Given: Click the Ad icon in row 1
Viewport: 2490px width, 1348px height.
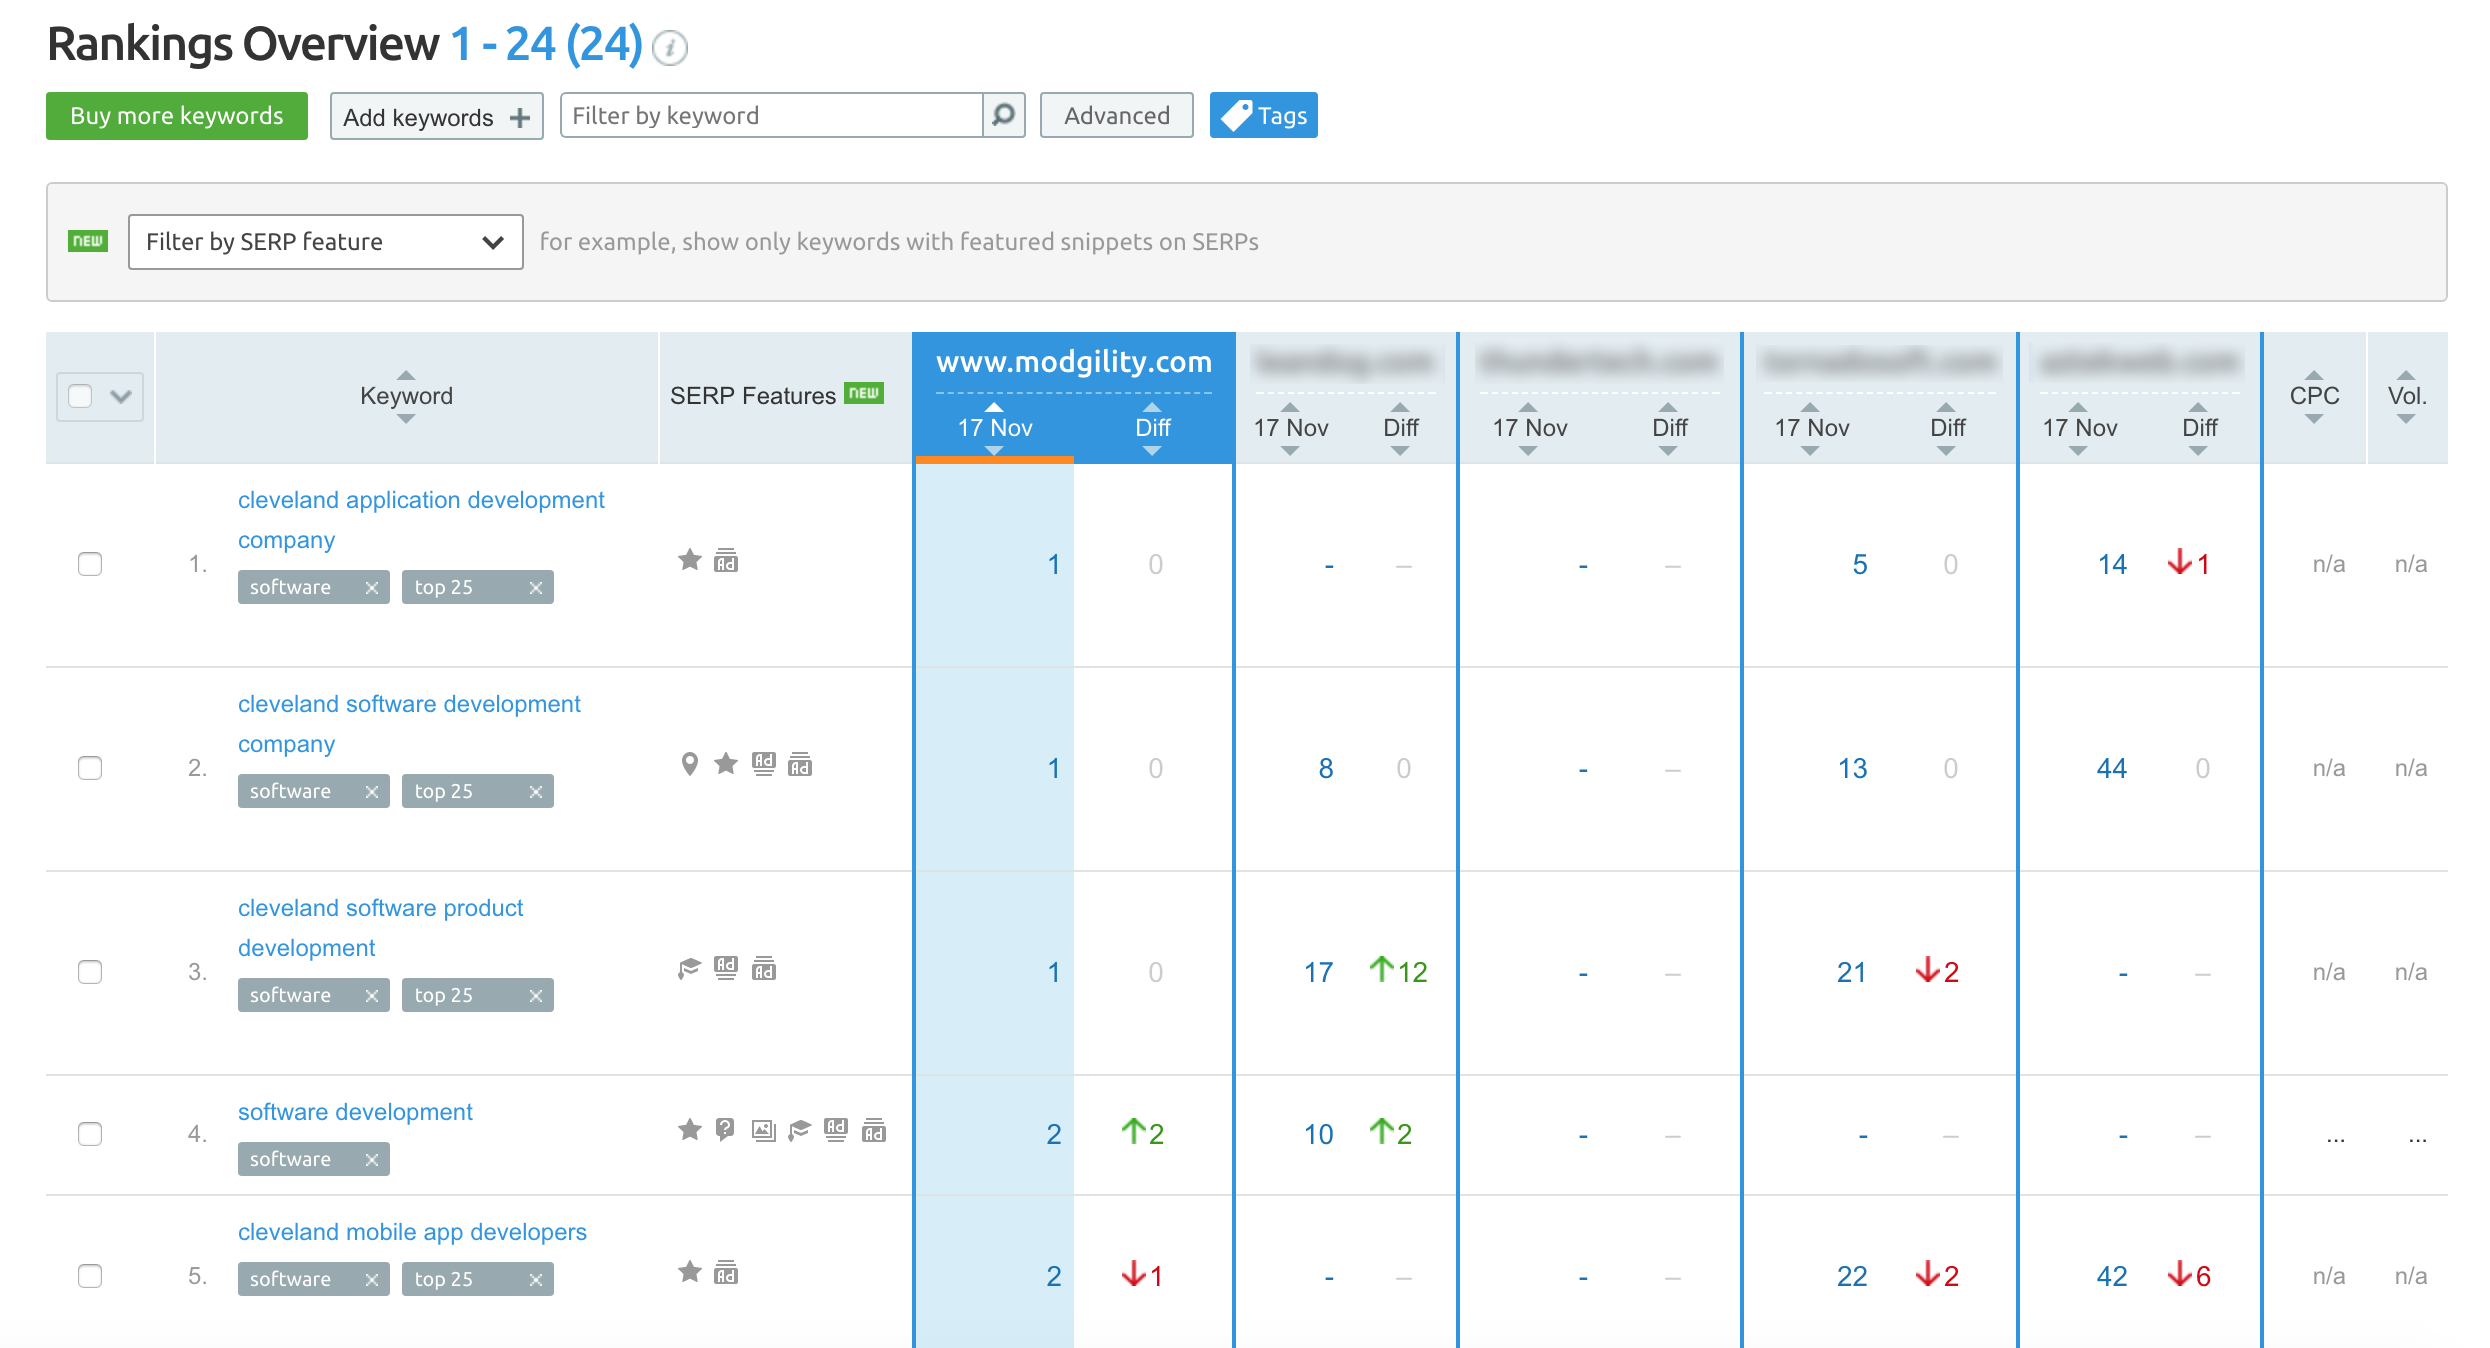Looking at the screenshot, I should (726, 560).
